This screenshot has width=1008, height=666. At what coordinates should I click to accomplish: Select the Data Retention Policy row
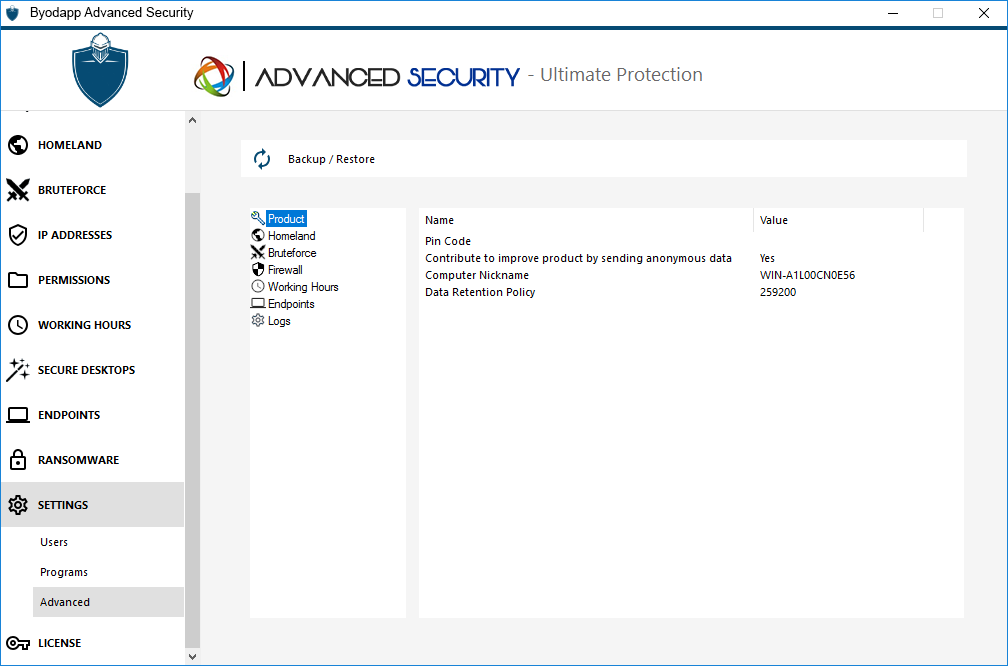(672, 292)
